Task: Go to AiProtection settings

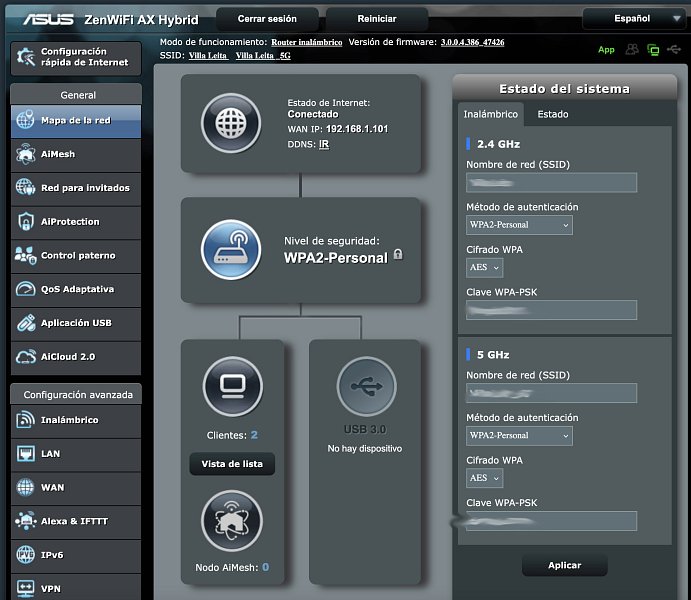Action: click(x=76, y=222)
